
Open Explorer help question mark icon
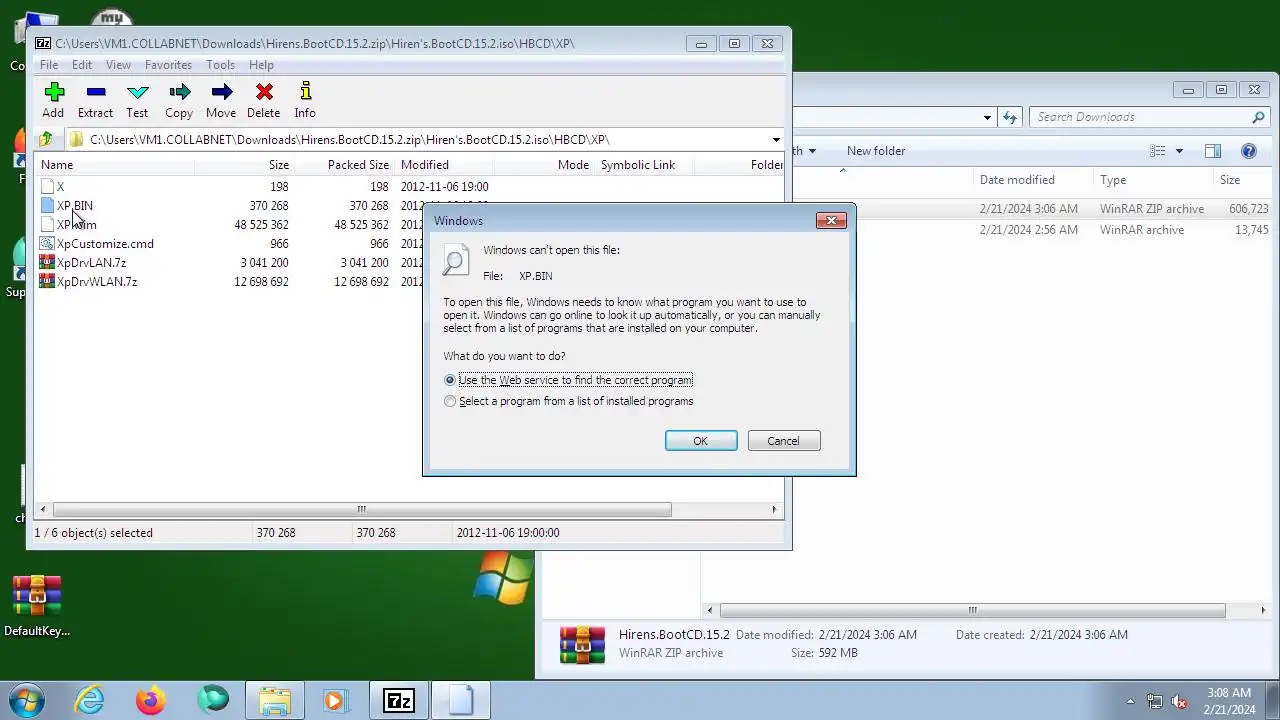(x=1248, y=151)
